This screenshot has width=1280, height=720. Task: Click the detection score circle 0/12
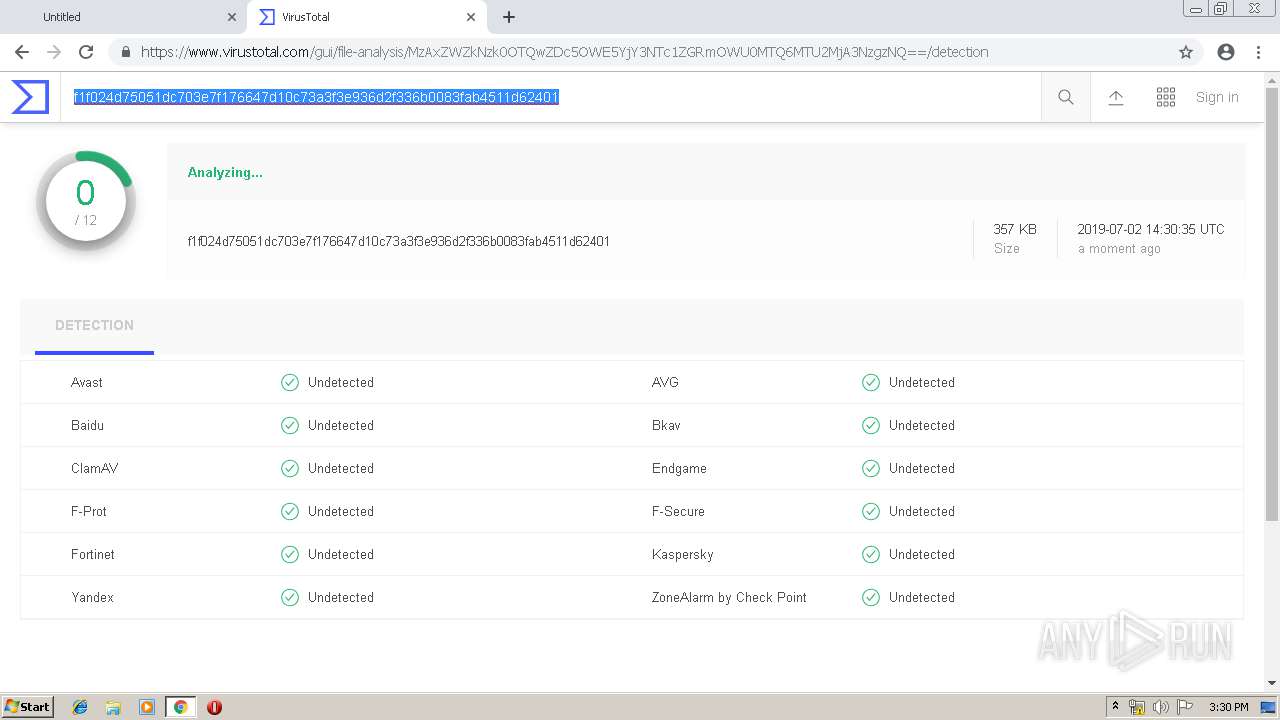[86, 201]
